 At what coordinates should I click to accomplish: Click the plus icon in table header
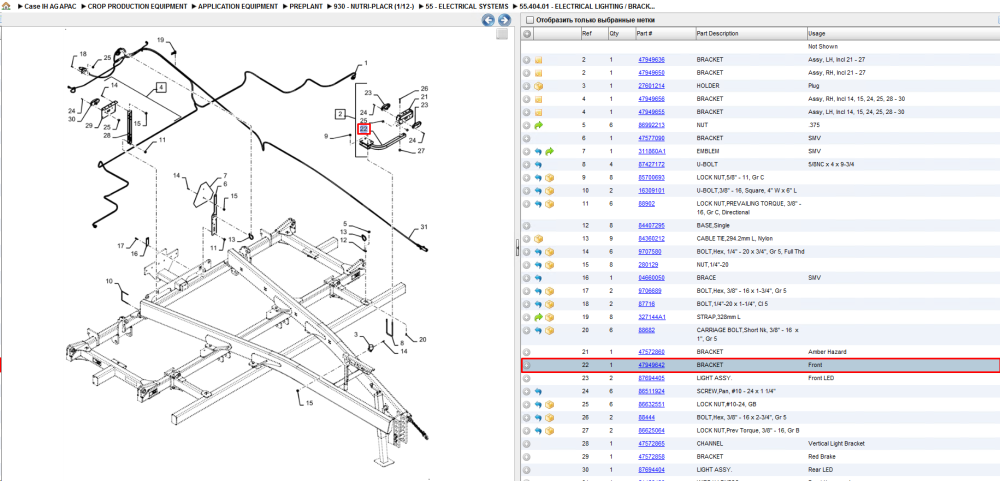[527, 33]
